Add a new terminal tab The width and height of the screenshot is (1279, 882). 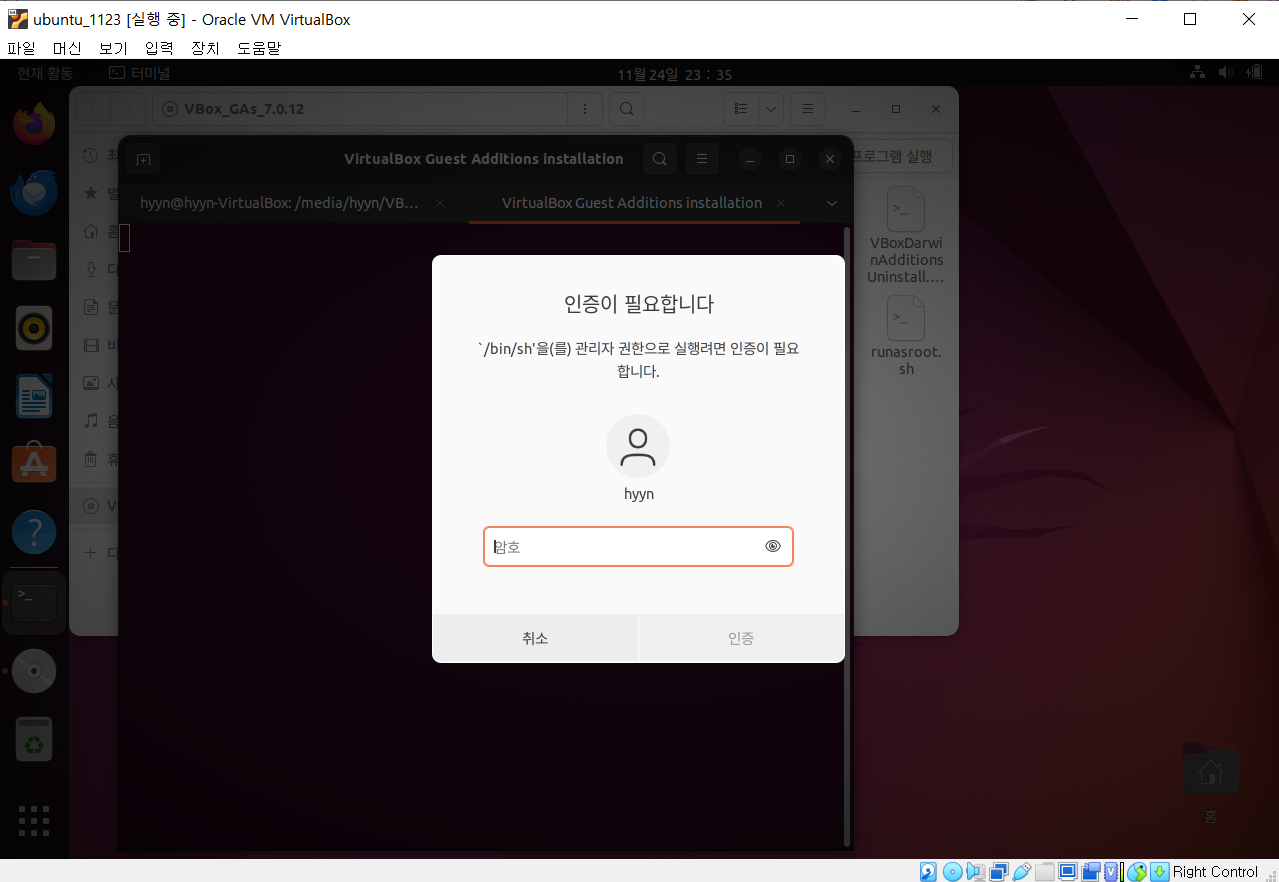pyautogui.click(x=143, y=159)
